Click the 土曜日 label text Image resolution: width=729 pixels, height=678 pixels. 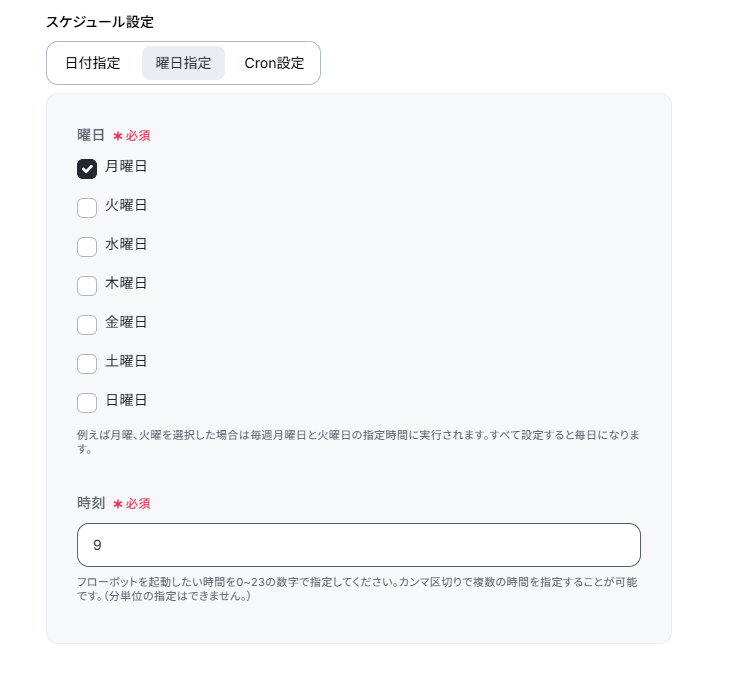pos(126,361)
